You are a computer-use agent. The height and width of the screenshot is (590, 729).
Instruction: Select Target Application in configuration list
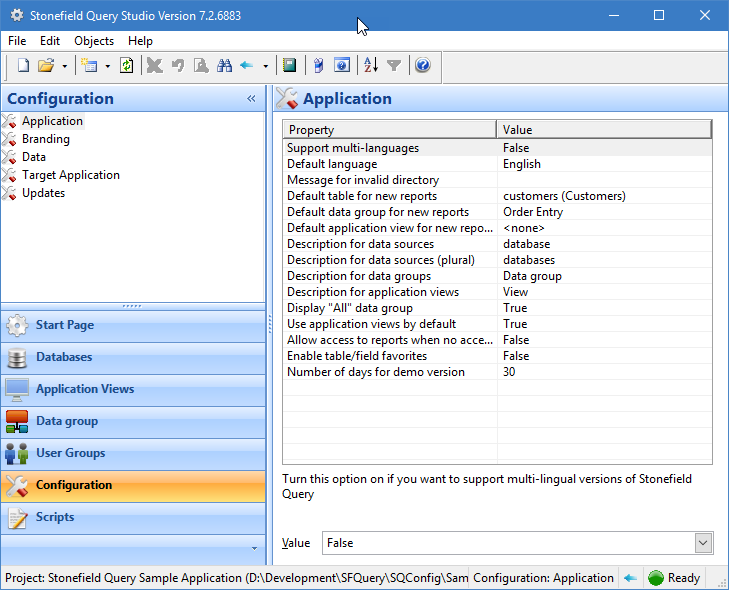click(71, 175)
